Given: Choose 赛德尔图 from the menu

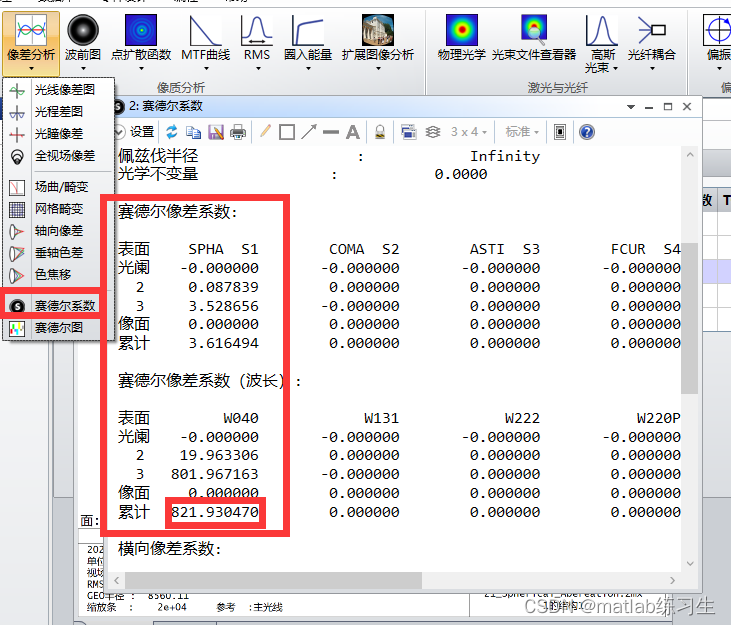Looking at the screenshot, I should click(59, 328).
